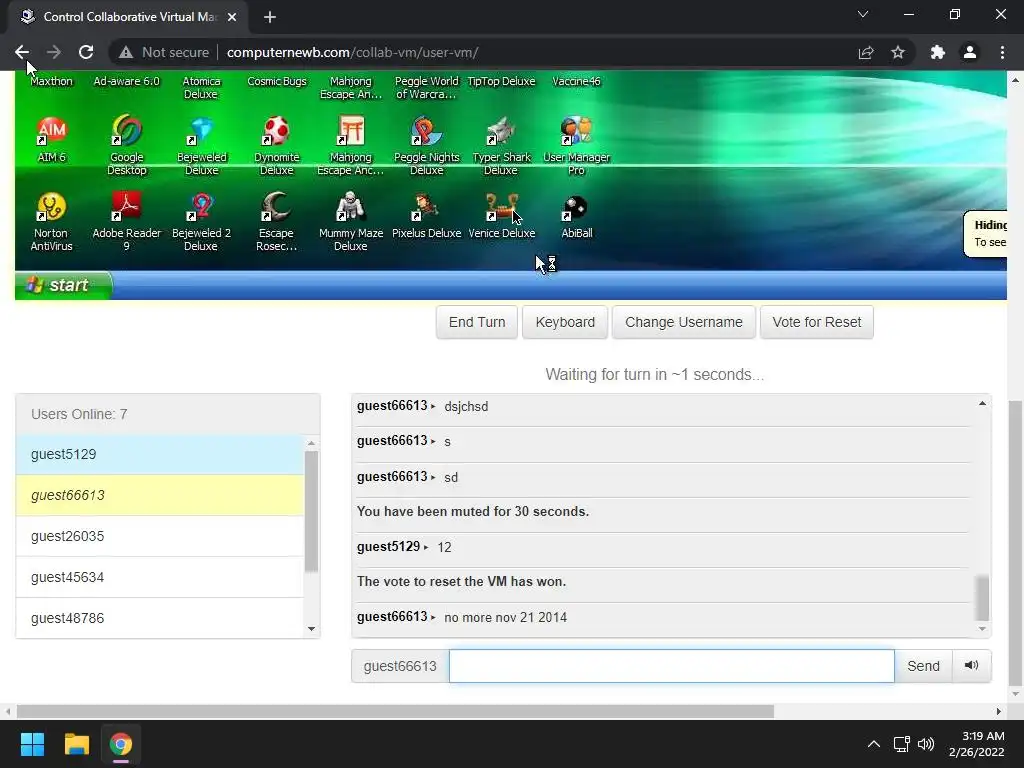
Task: Click the users list scroll down arrow
Action: pos(312,629)
